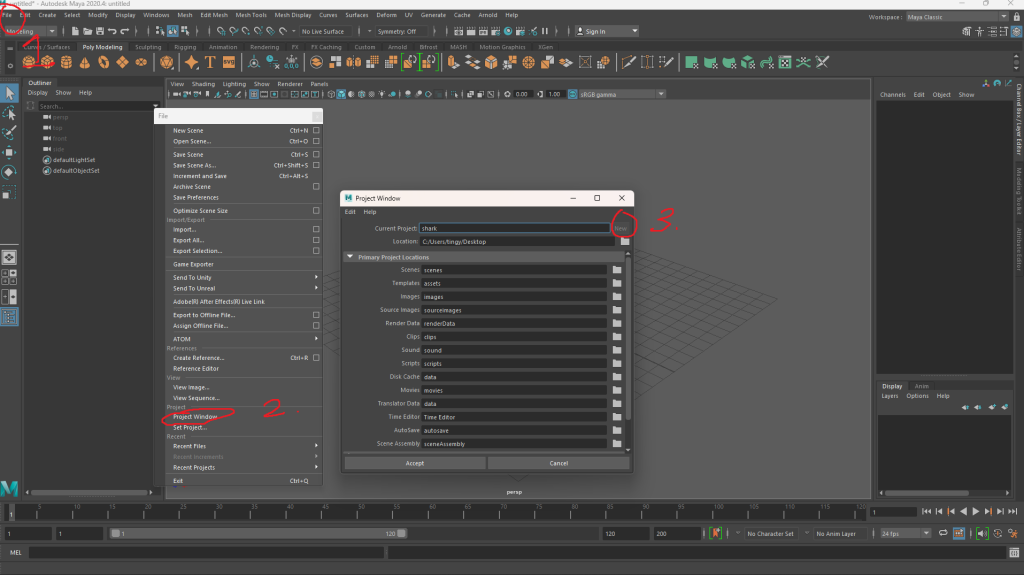This screenshot has width=1024, height=575.
Task: Click the Current Project name field
Action: click(515, 228)
